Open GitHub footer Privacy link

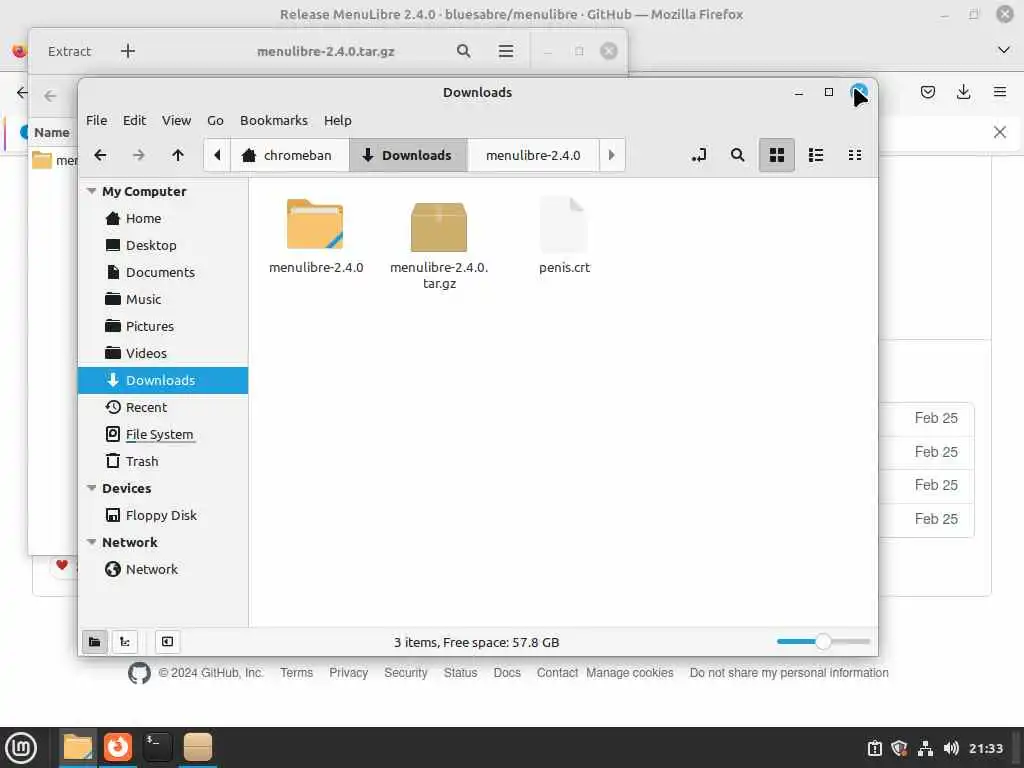point(349,673)
